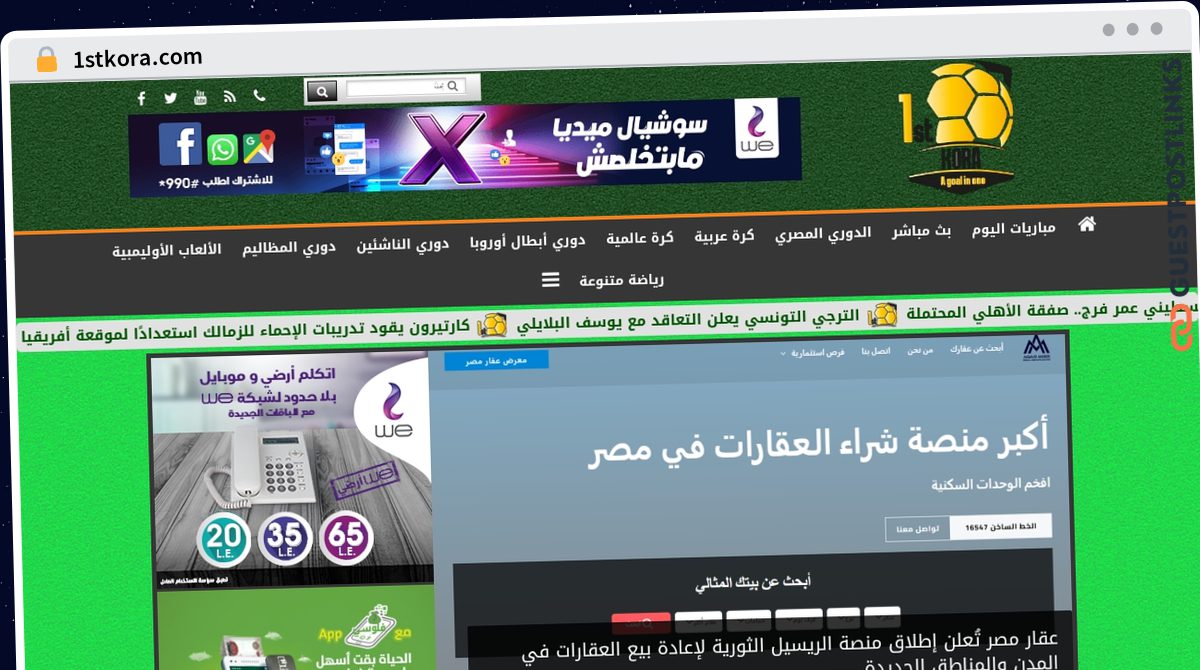This screenshot has height=670, width=1200.
Task: Click the magnifier icon in the header search bar
Action: tap(322, 90)
